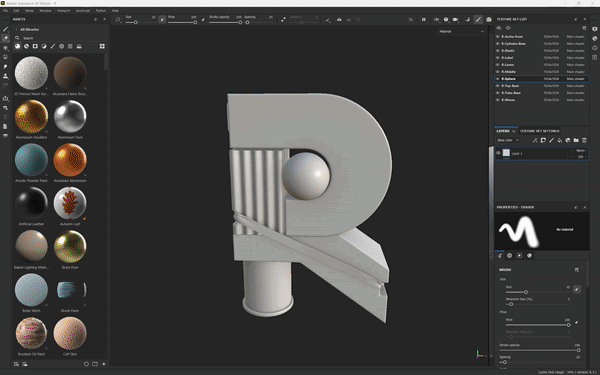Adjust Stroke opacity slider in Properties panel
Screen dimensions: 600x375
click(540, 350)
